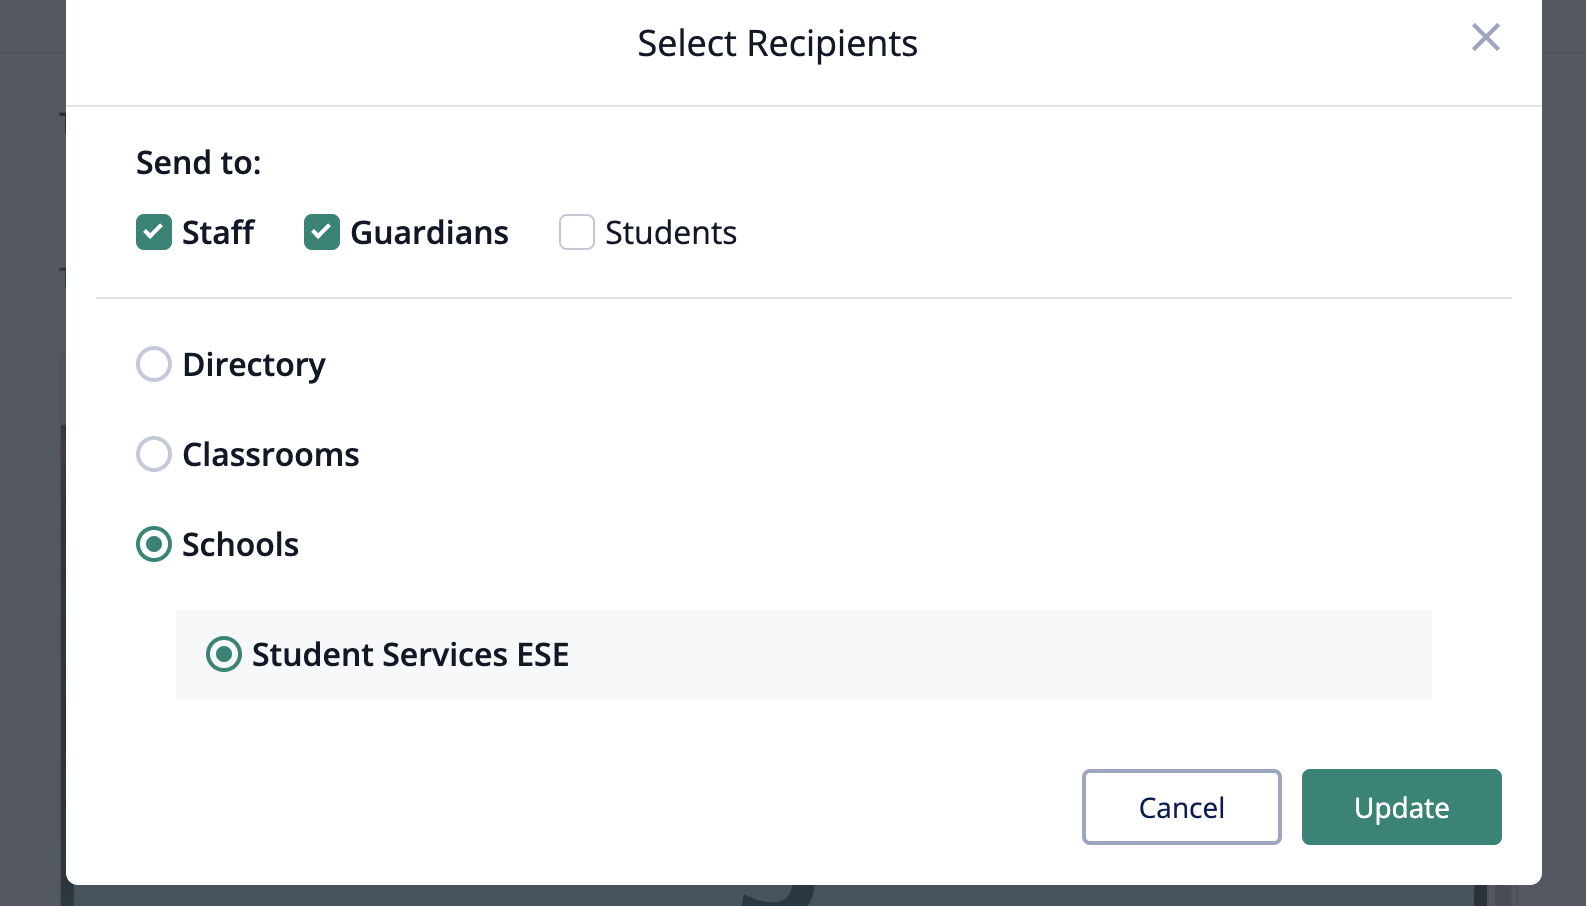Image resolution: width=1586 pixels, height=906 pixels.
Task: Click the Schools option label
Action: (x=241, y=544)
